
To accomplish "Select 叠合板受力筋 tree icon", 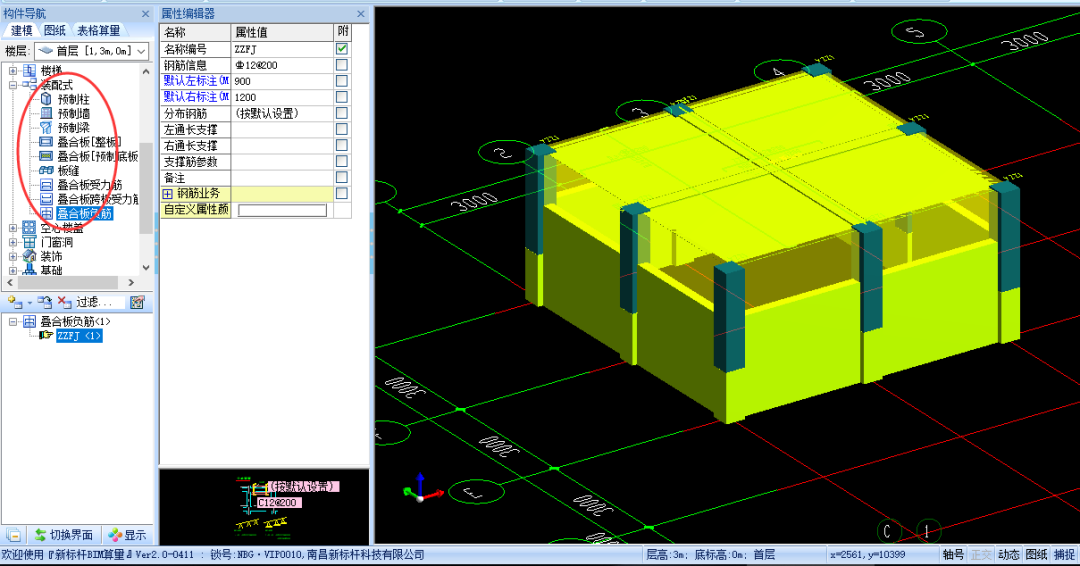I will [46, 185].
